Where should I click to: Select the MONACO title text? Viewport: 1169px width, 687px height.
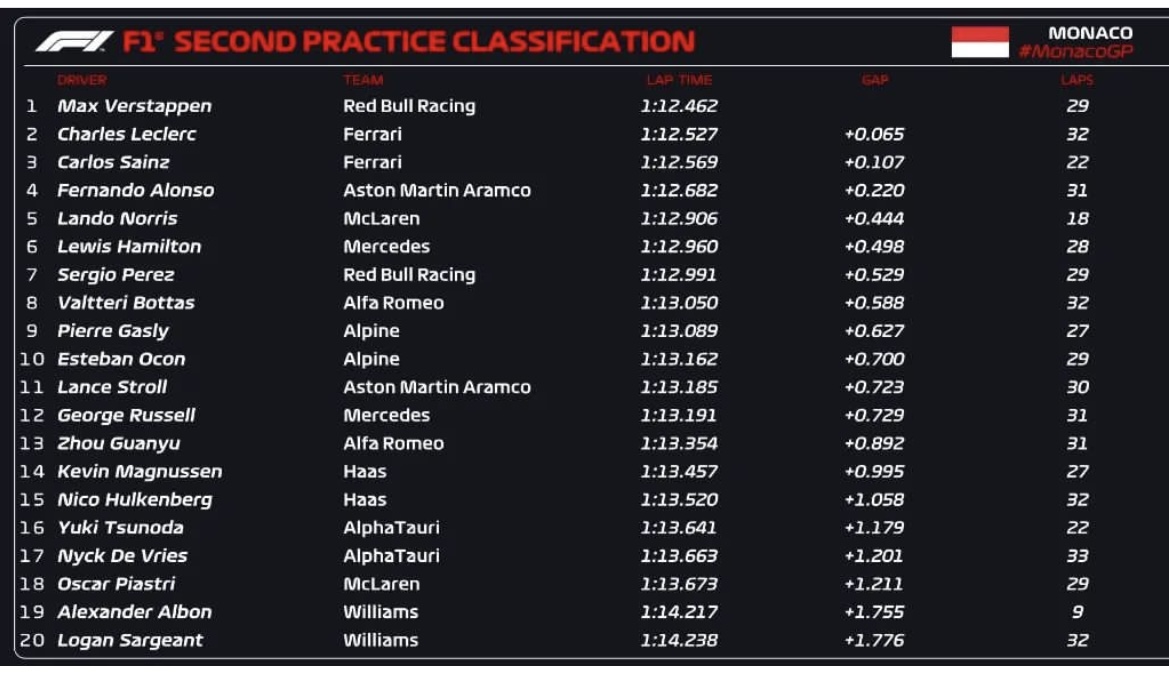pos(1090,33)
